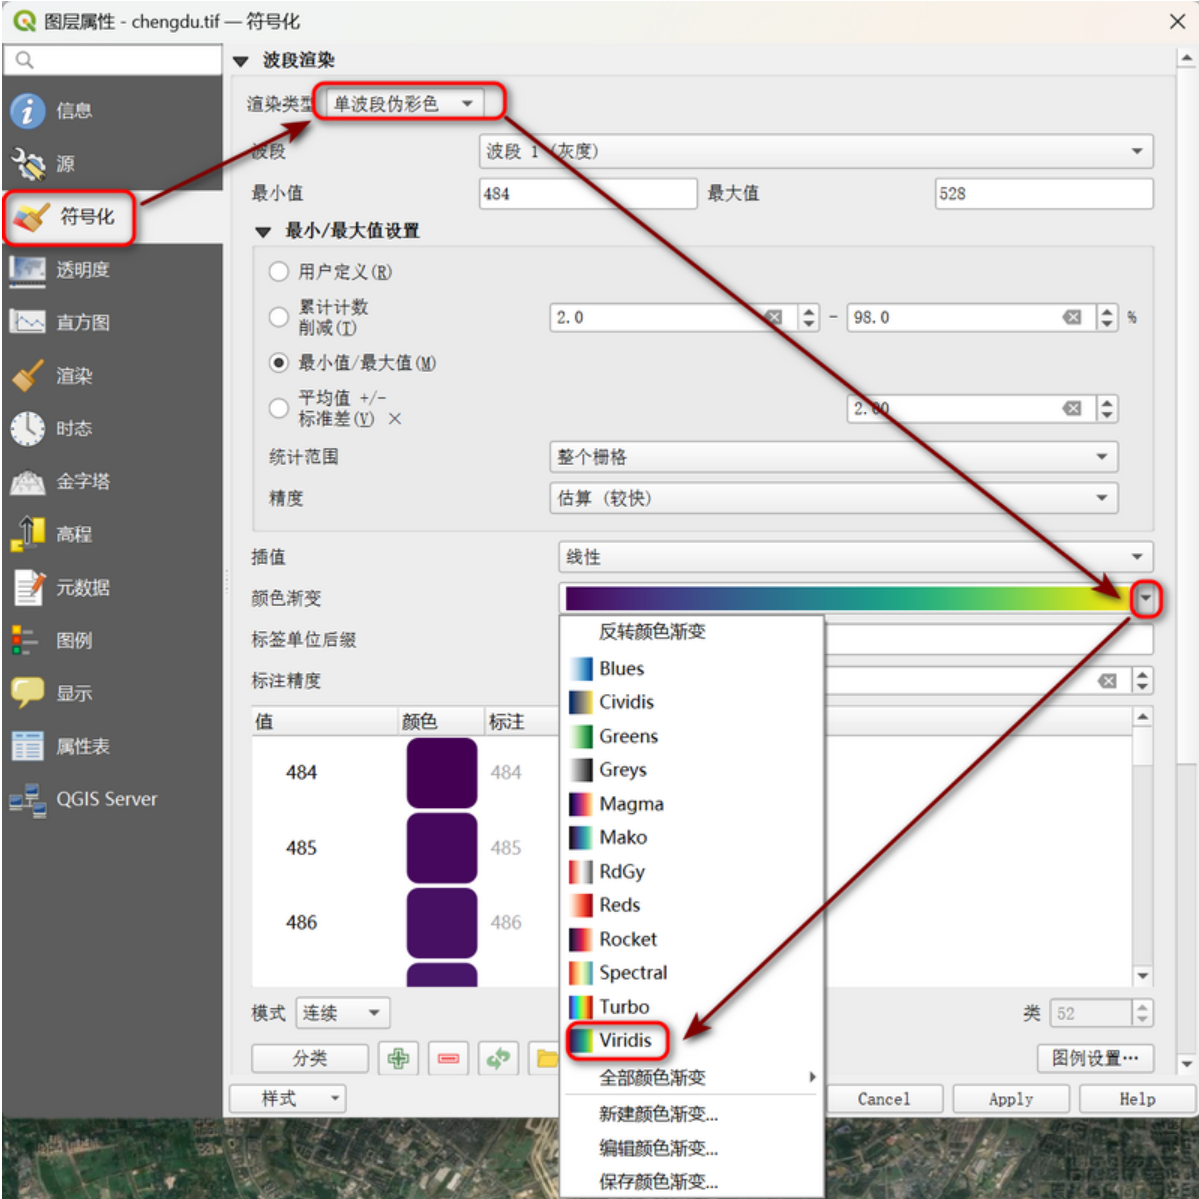Open the 显示 (Display) sidebar page
The image size is (1199, 1199).
[x=112, y=693]
